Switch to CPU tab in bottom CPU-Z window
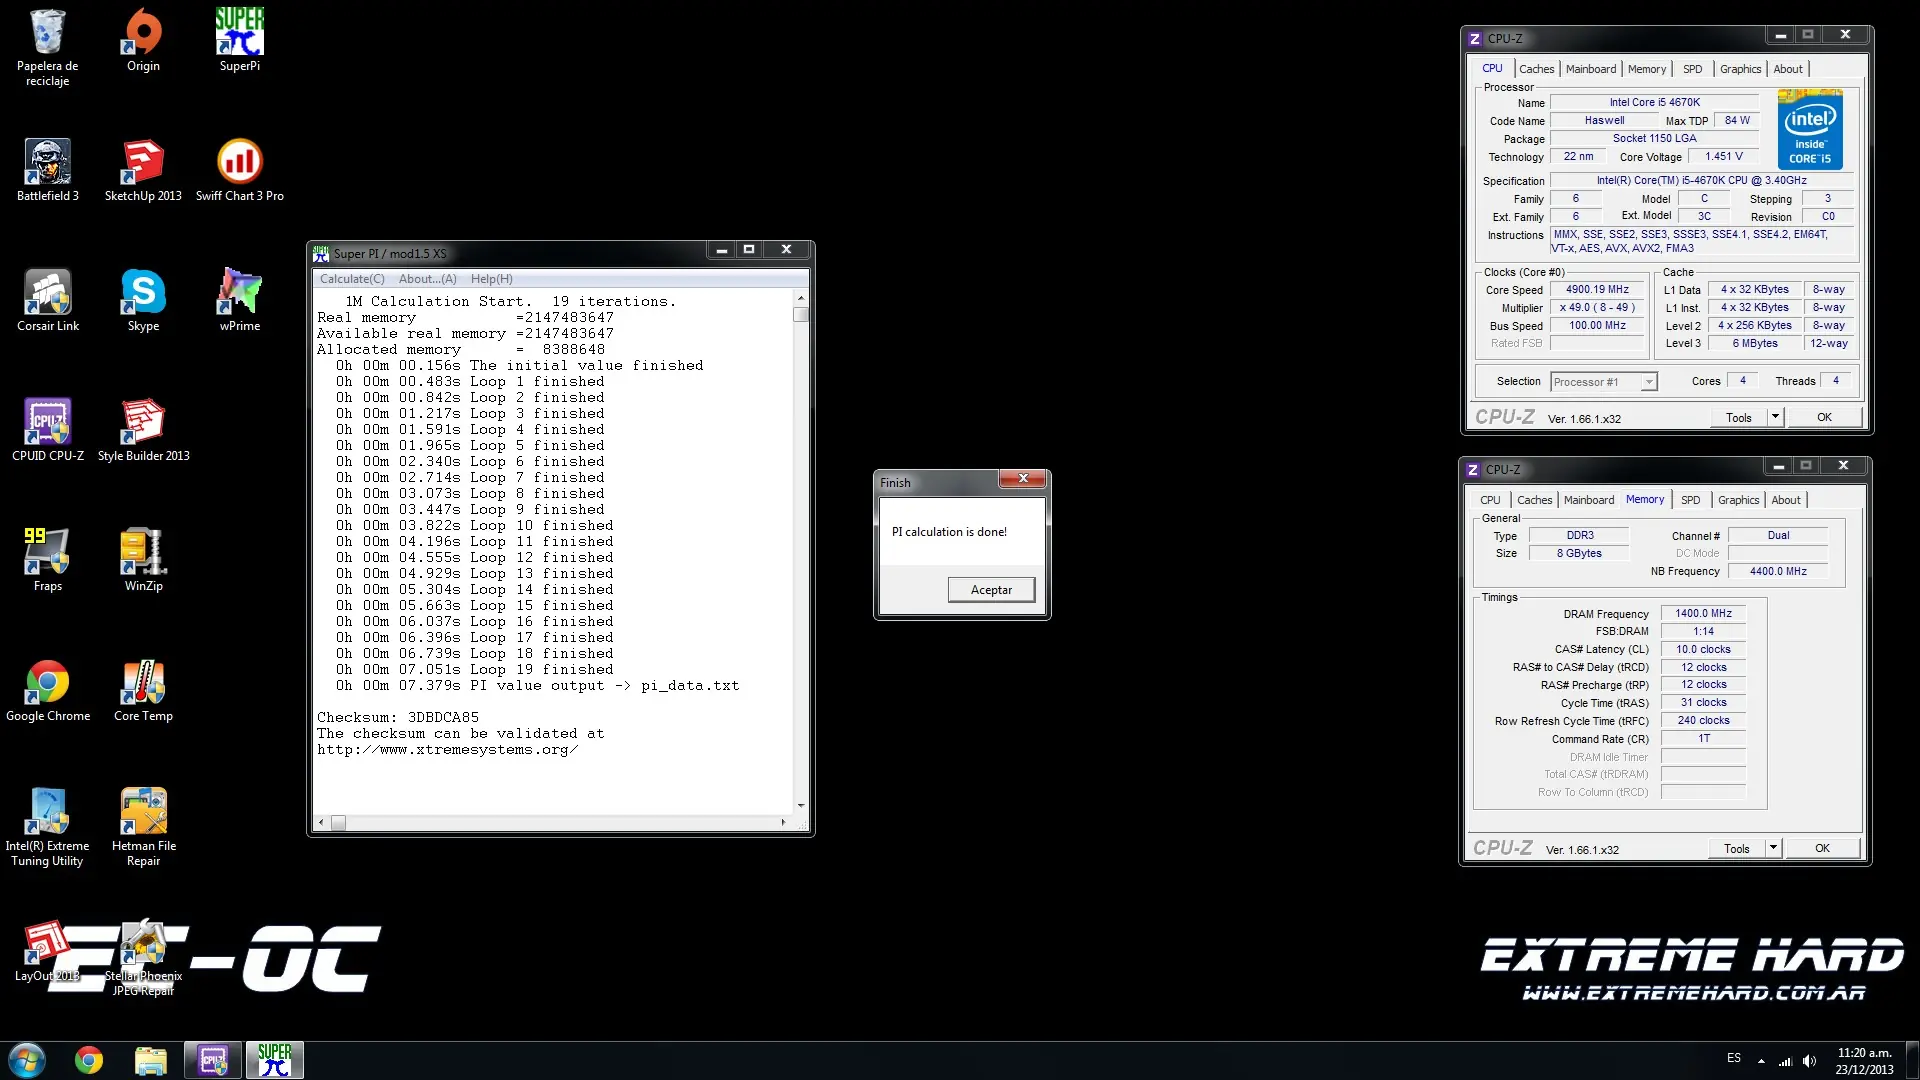Image resolution: width=1920 pixels, height=1080 pixels. 1490,500
